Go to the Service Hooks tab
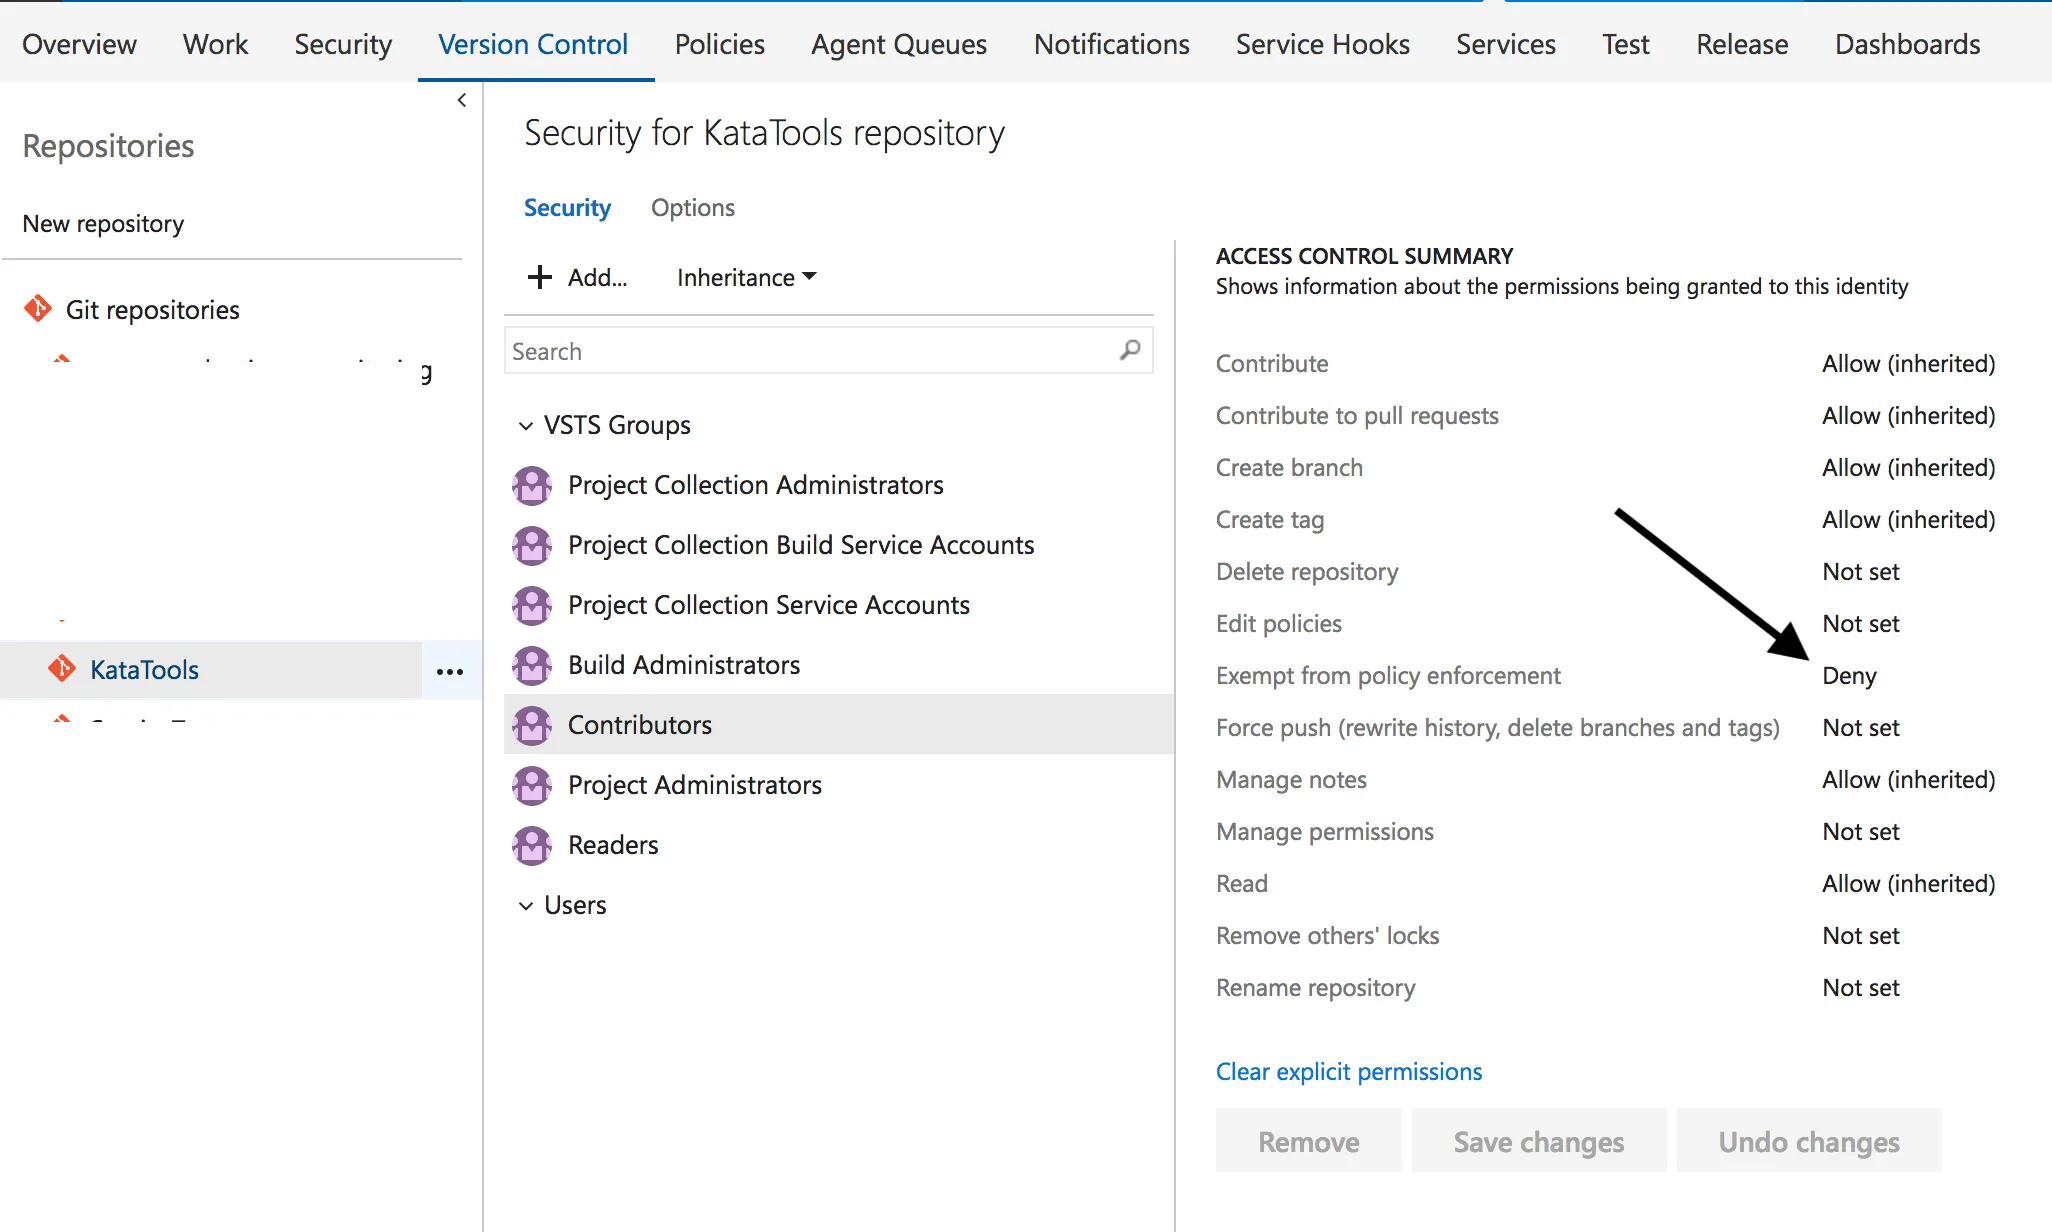Screen dimensions: 2052x1232 point(1322,44)
